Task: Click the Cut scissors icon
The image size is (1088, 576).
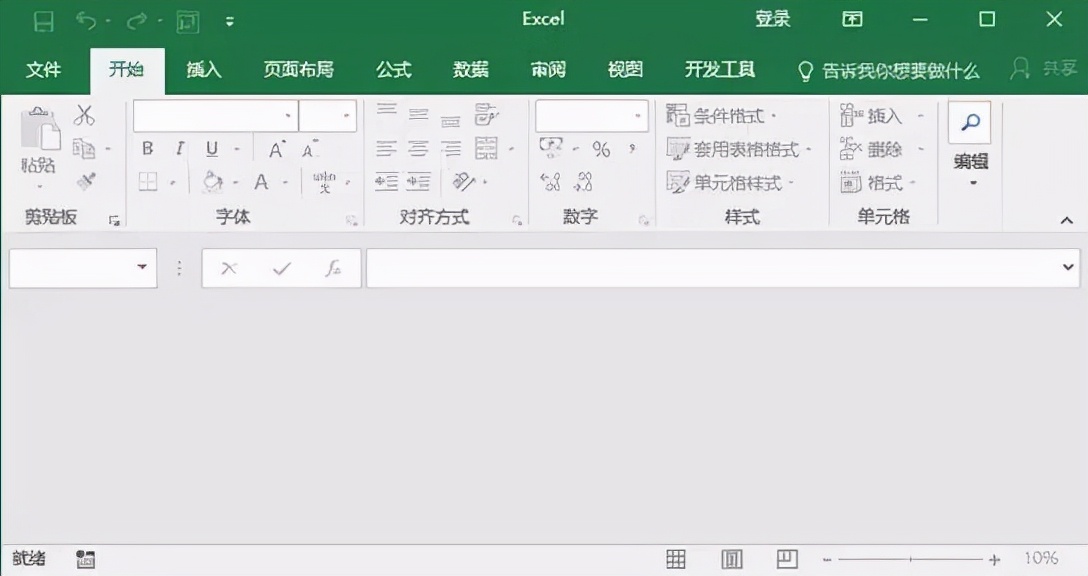Action: (x=84, y=115)
